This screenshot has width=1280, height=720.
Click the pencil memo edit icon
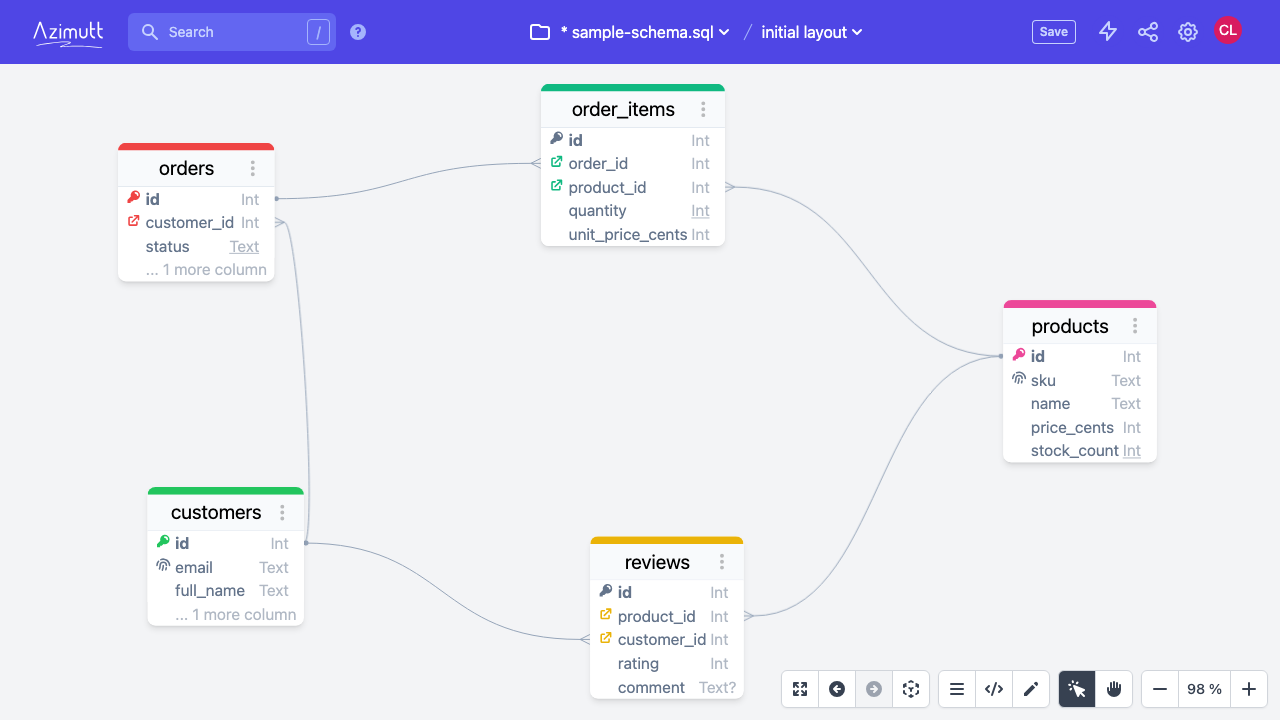[1031, 689]
